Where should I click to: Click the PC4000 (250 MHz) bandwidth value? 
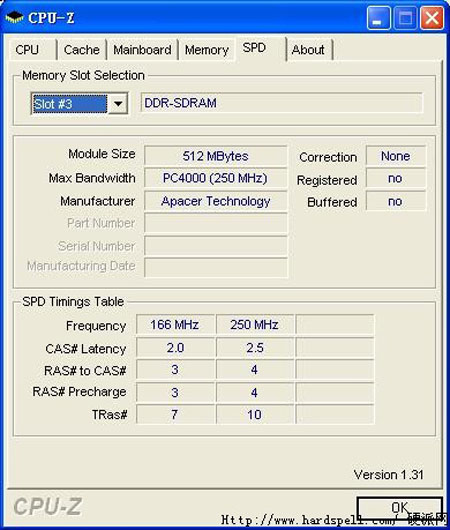(x=216, y=178)
